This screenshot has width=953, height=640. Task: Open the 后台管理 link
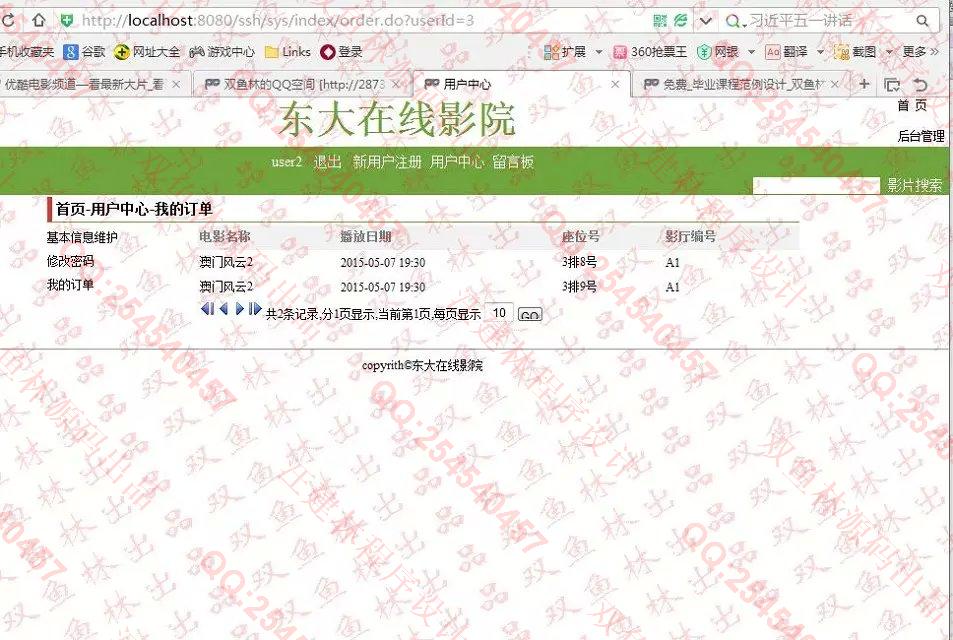click(921, 136)
